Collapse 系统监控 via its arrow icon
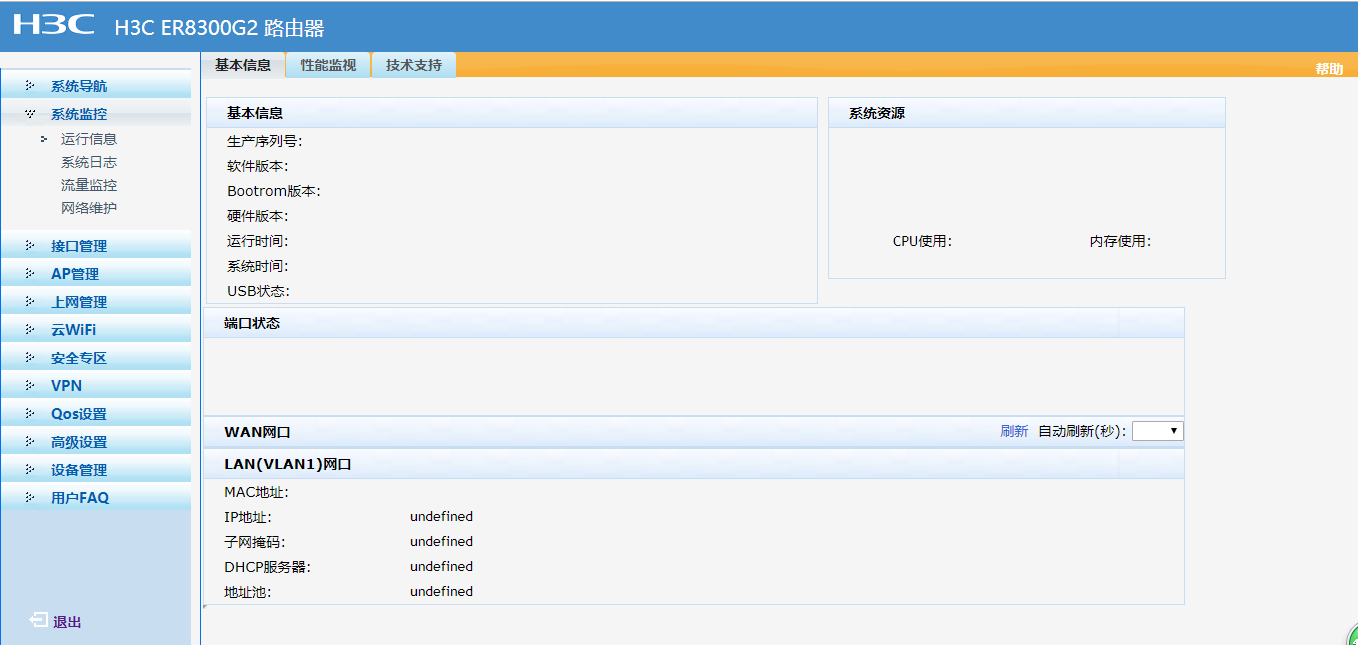This screenshot has height=645, width=1358. click(30, 114)
